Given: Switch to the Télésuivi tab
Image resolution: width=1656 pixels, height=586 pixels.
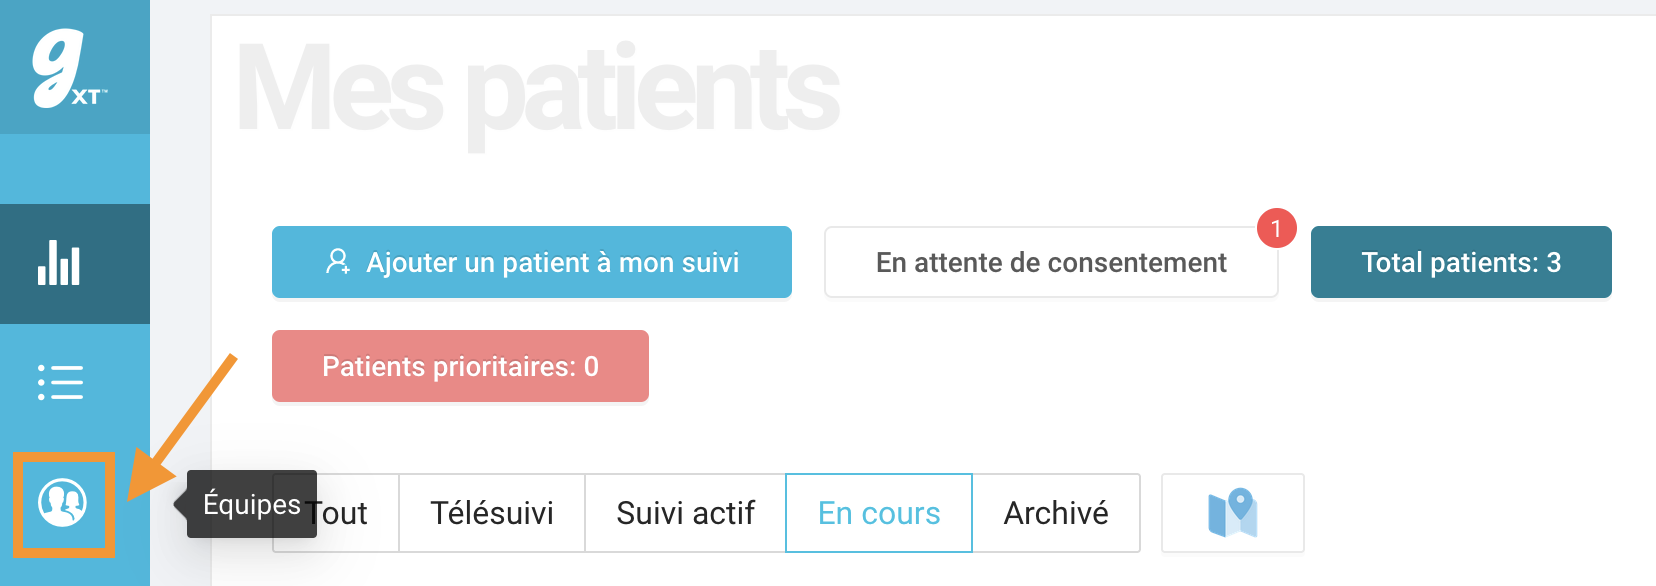Looking at the screenshot, I should click(492, 513).
